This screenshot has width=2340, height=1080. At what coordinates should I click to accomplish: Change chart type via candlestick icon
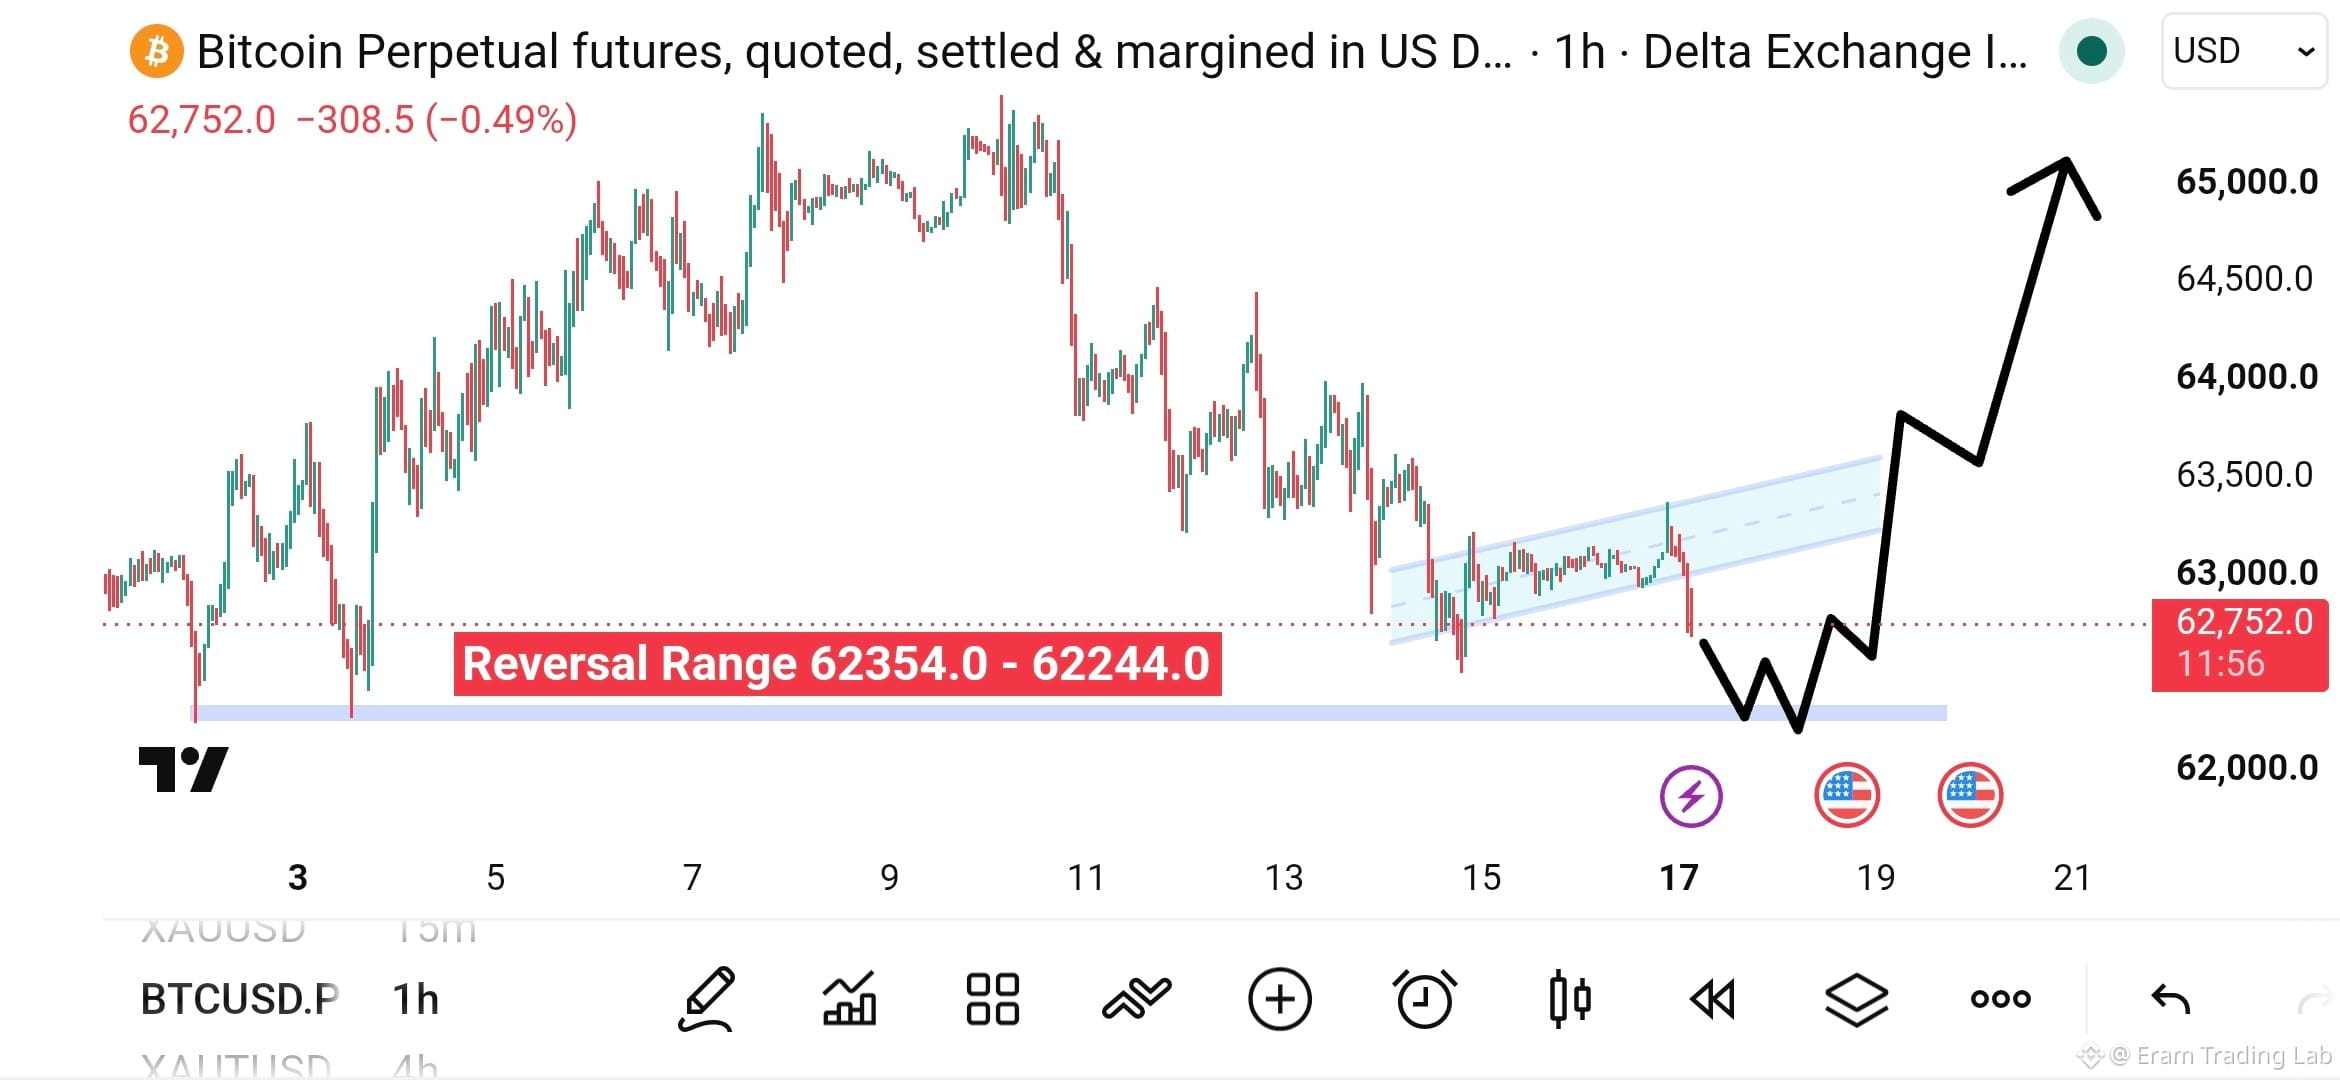click(x=1569, y=999)
